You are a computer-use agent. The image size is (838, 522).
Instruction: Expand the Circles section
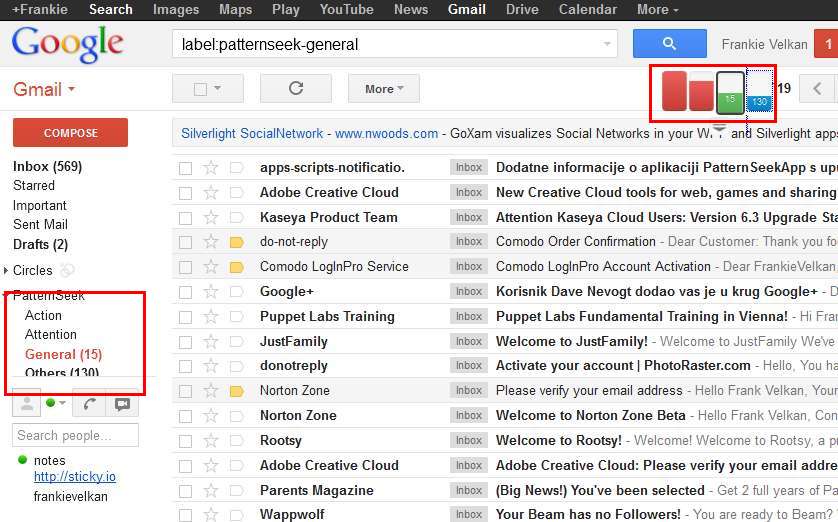(6, 270)
